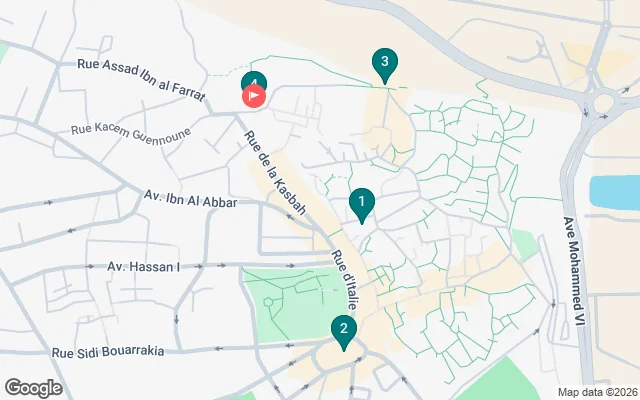
Task: Click map marker number 3
Action: (384, 65)
